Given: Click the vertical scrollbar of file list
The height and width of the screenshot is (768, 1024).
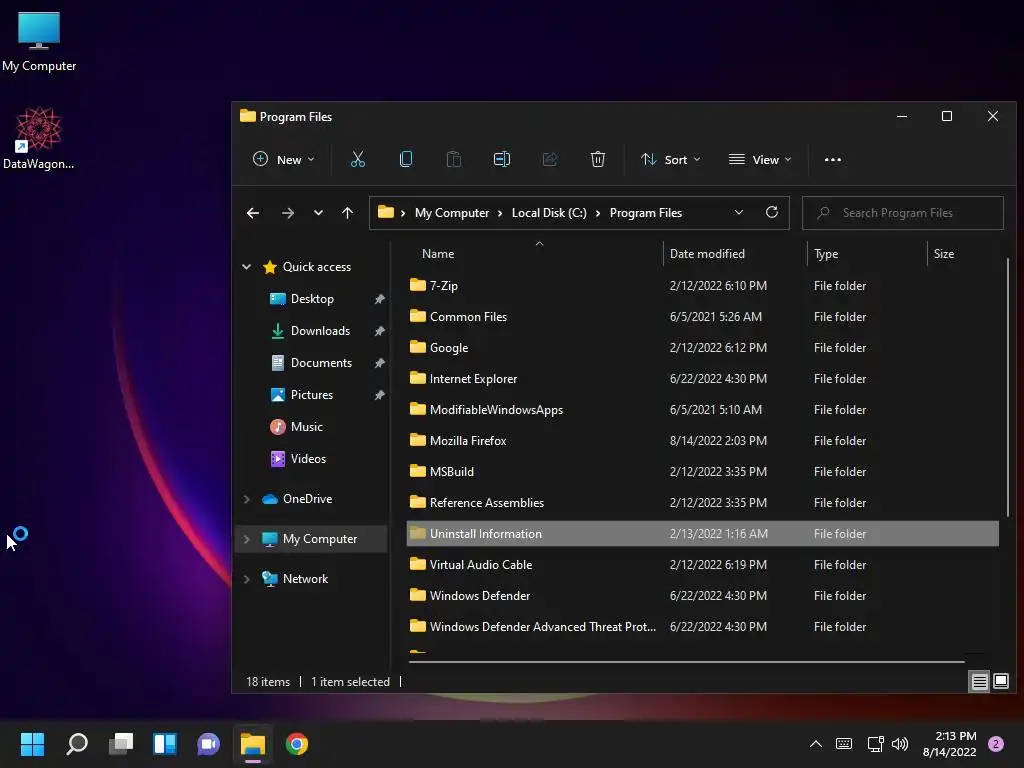Looking at the screenshot, I should click(1008, 385).
